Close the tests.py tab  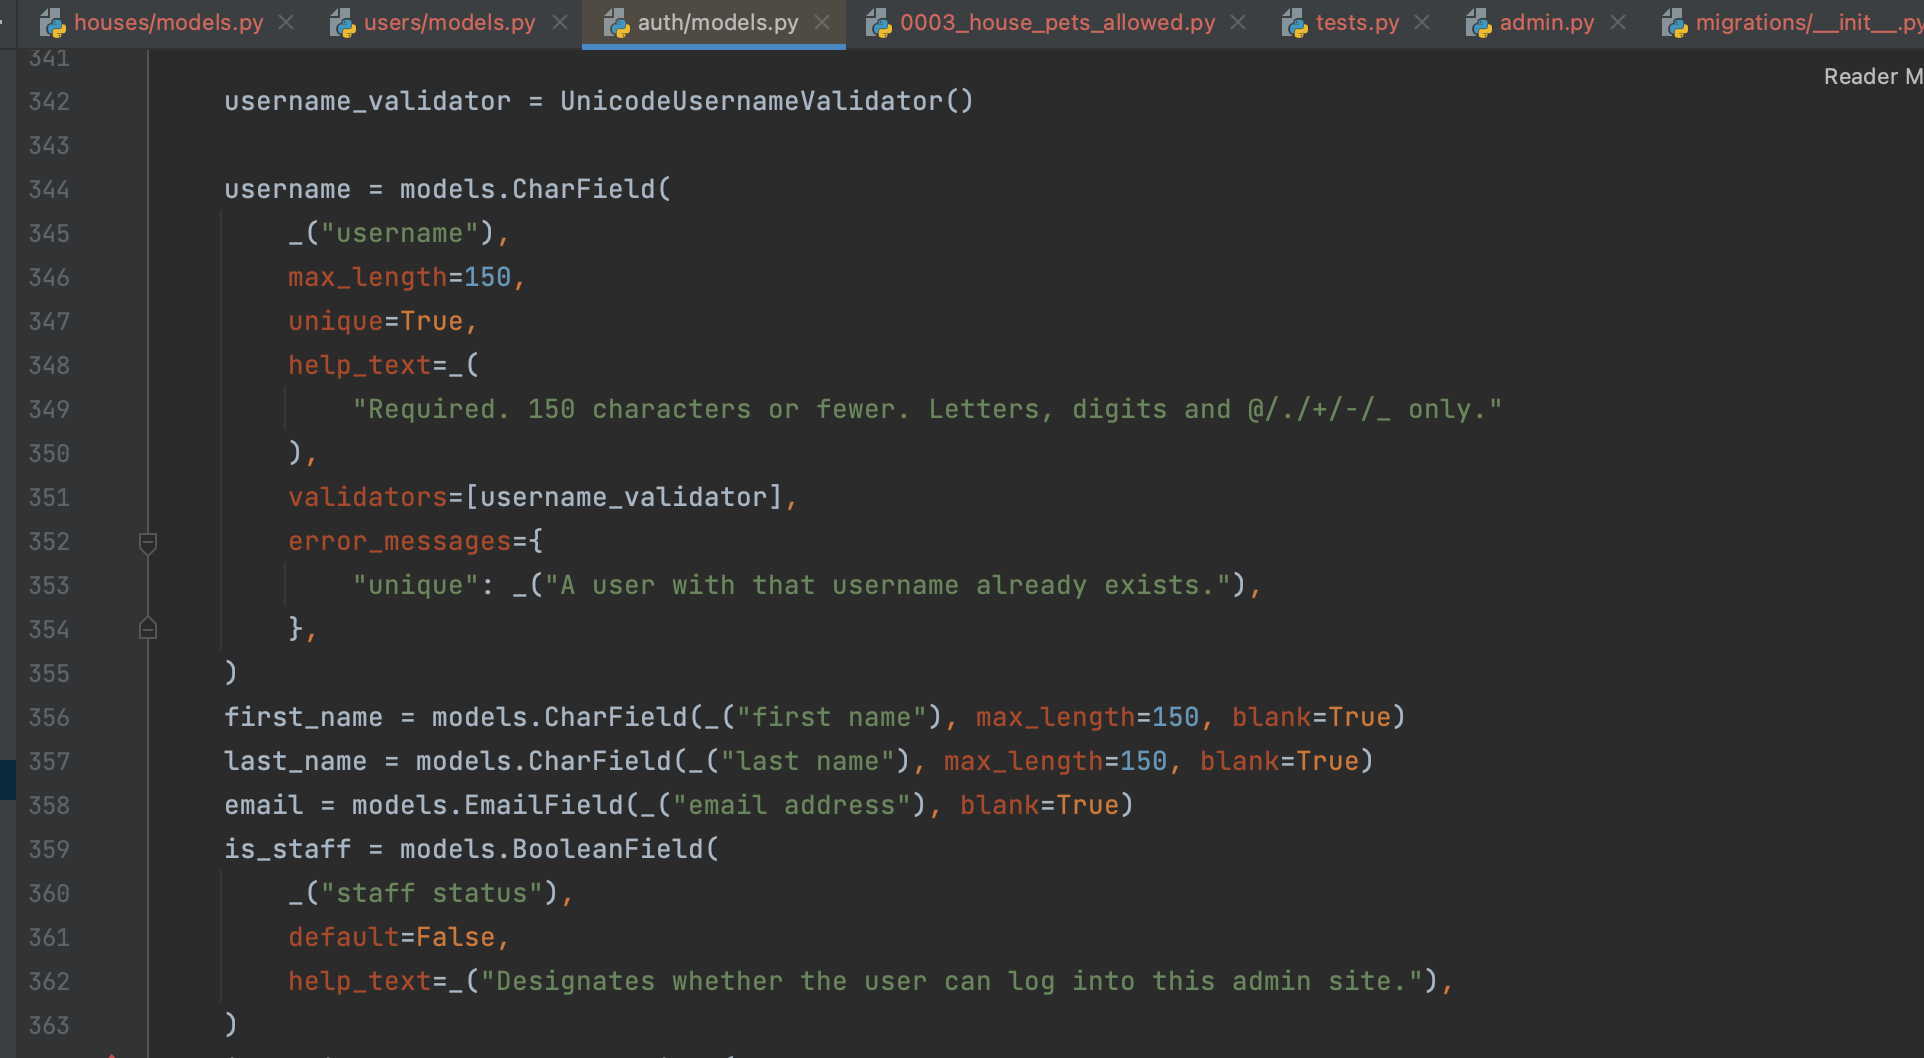point(1422,22)
